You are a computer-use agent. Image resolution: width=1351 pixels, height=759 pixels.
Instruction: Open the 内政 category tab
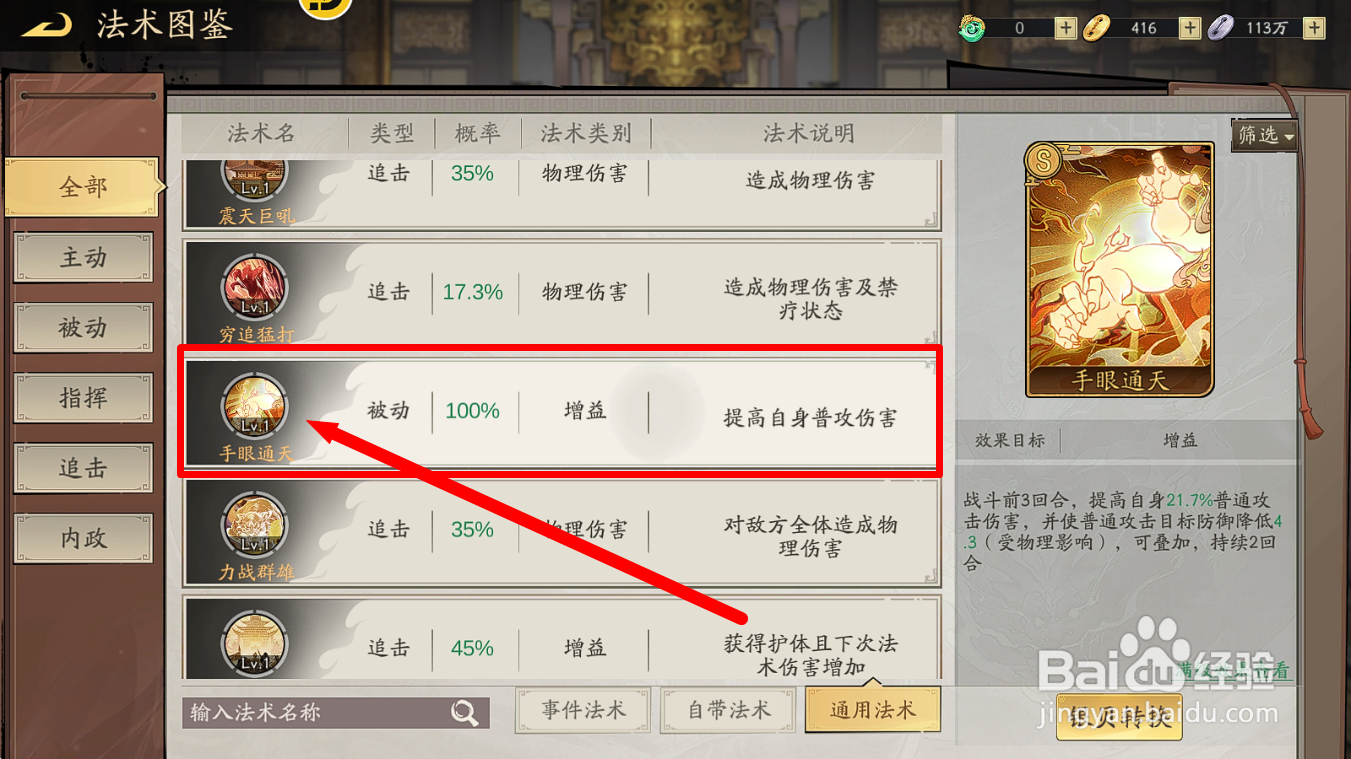click(x=83, y=538)
